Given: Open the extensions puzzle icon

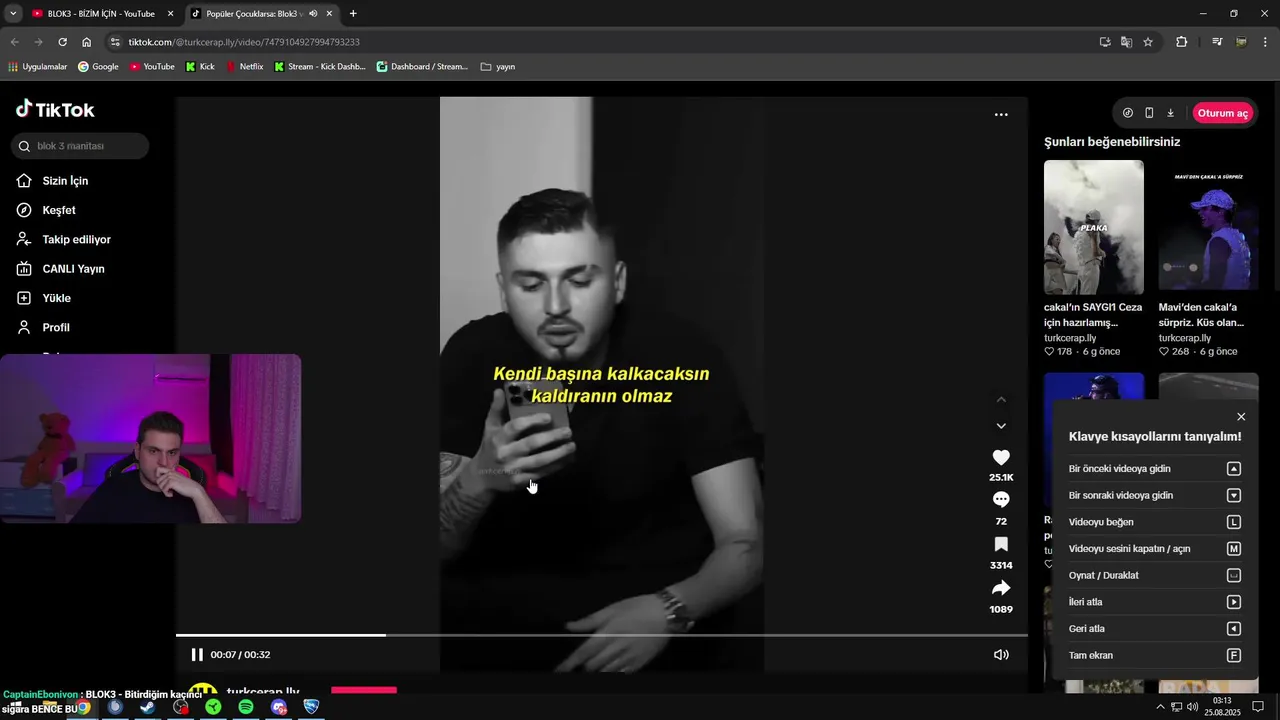Looking at the screenshot, I should (1181, 42).
